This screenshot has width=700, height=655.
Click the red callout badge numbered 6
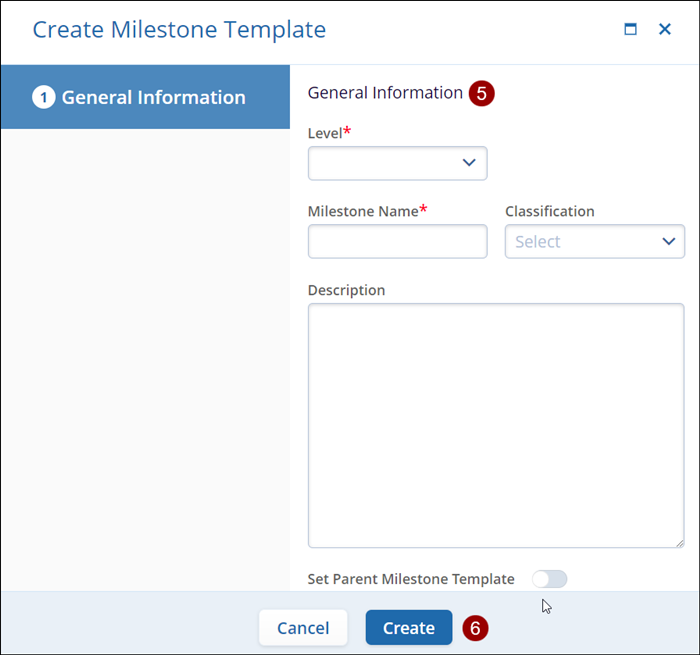click(476, 628)
